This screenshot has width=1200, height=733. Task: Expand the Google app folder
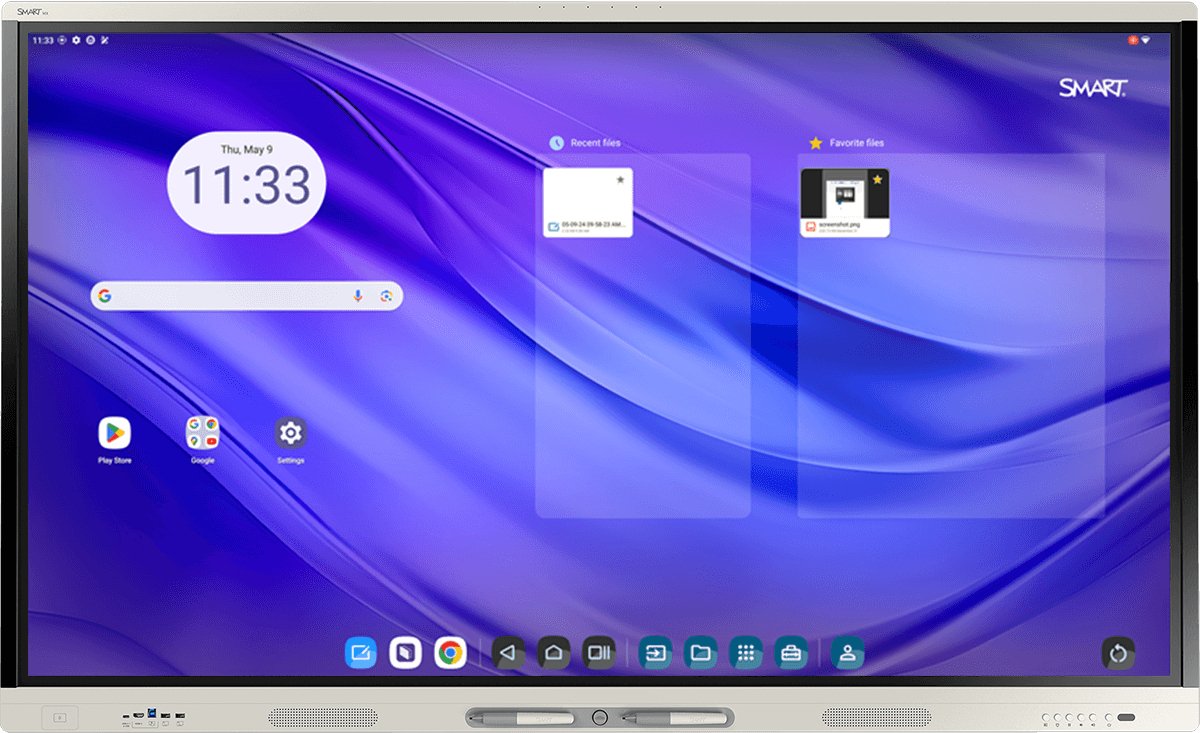(201, 433)
